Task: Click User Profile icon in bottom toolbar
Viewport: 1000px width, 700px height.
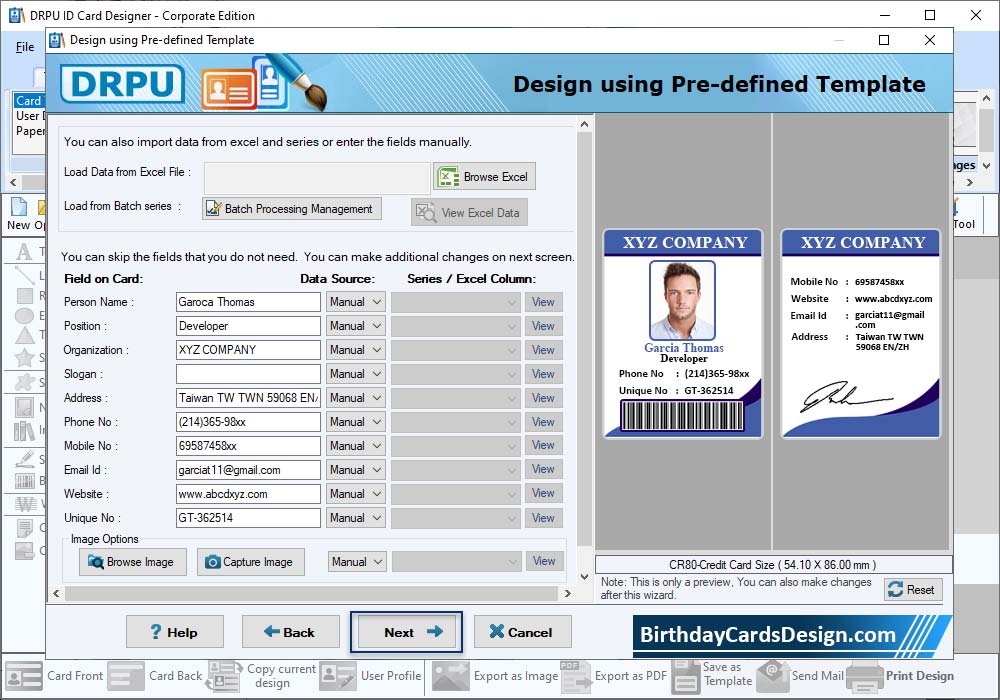Action: tap(337, 676)
